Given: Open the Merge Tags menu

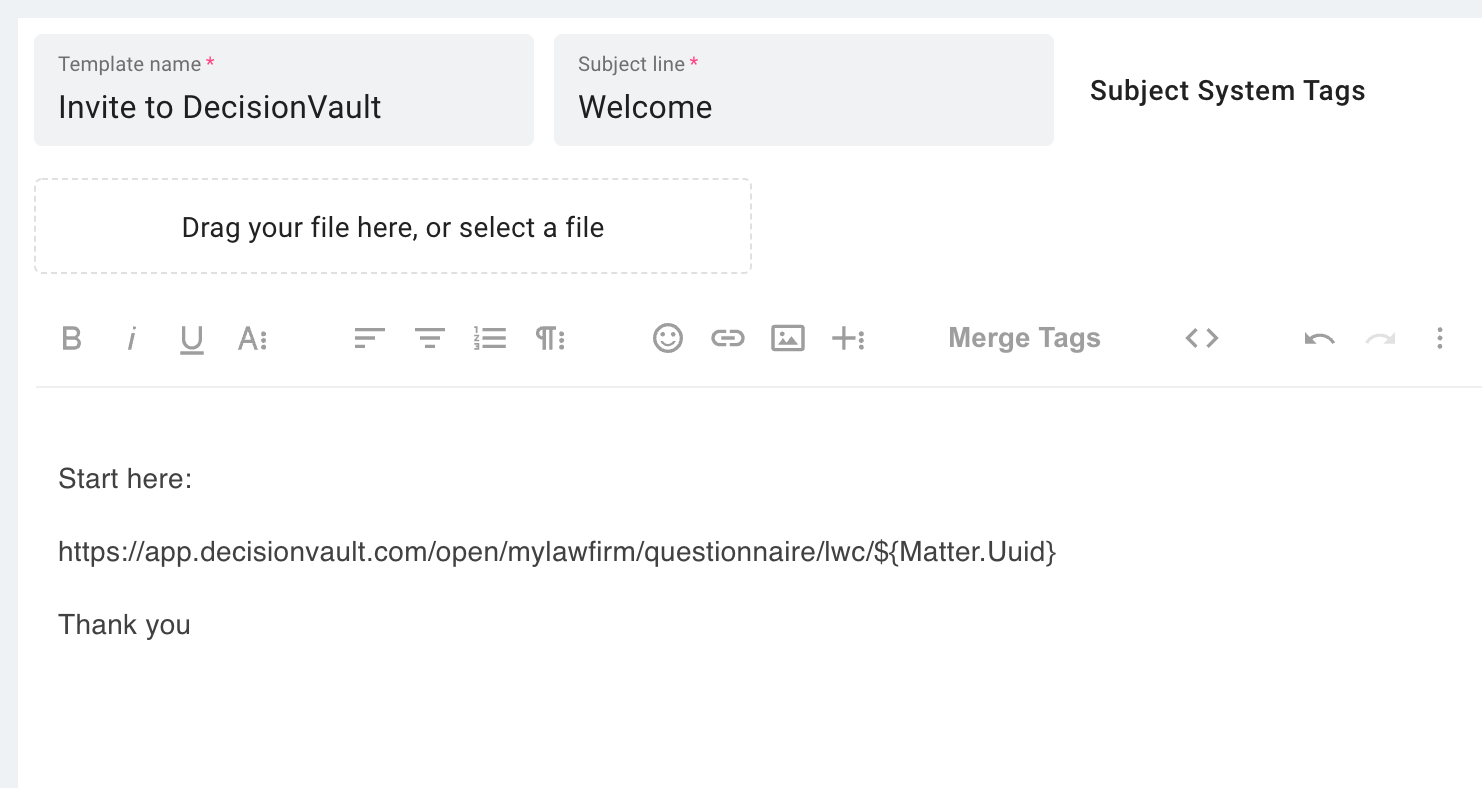Looking at the screenshot, I should click(1023, 338).
